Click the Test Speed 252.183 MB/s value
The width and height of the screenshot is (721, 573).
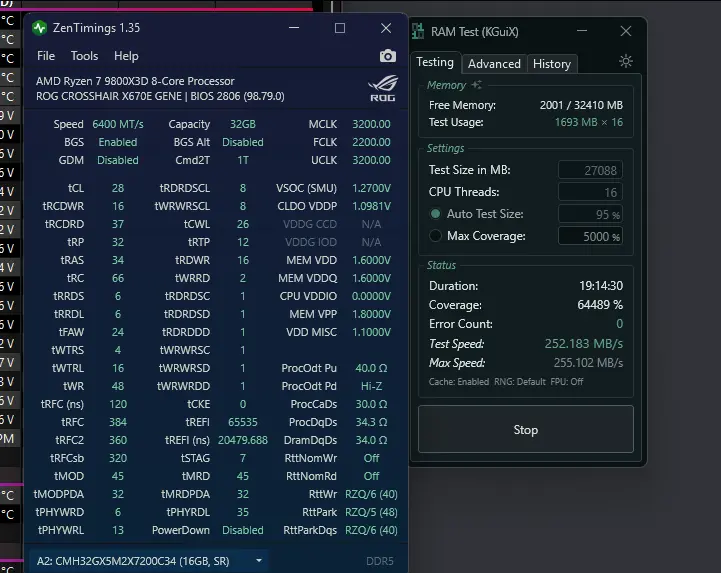tap(584, 344)
